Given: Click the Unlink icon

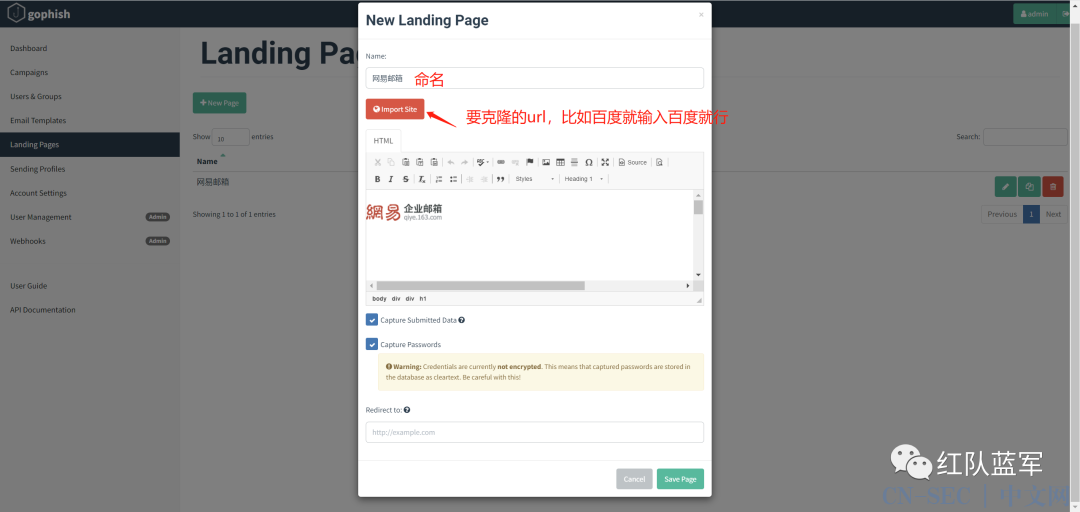Looking at the screenshot, I should 515,162.
